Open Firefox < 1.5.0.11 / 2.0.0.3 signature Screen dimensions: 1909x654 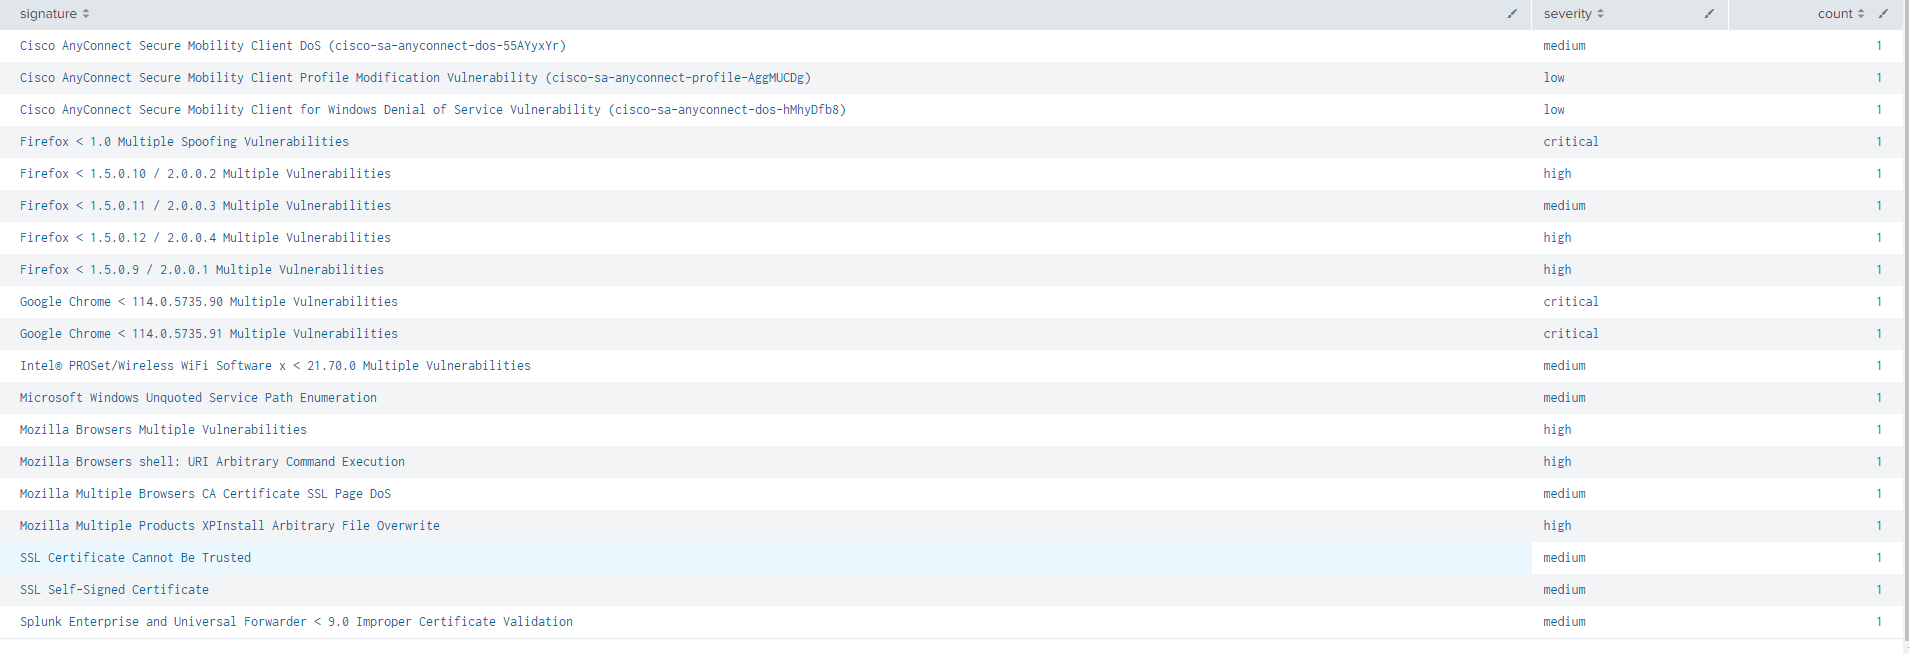pos(205,206)
